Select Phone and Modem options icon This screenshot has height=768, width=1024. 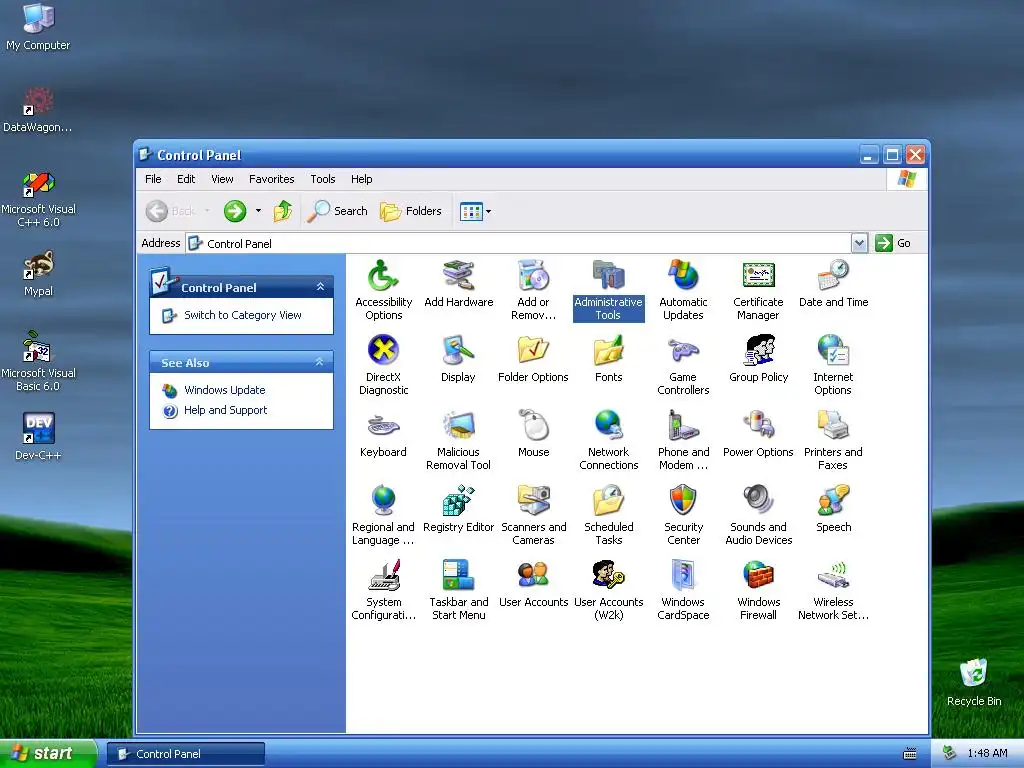[683, 440]
